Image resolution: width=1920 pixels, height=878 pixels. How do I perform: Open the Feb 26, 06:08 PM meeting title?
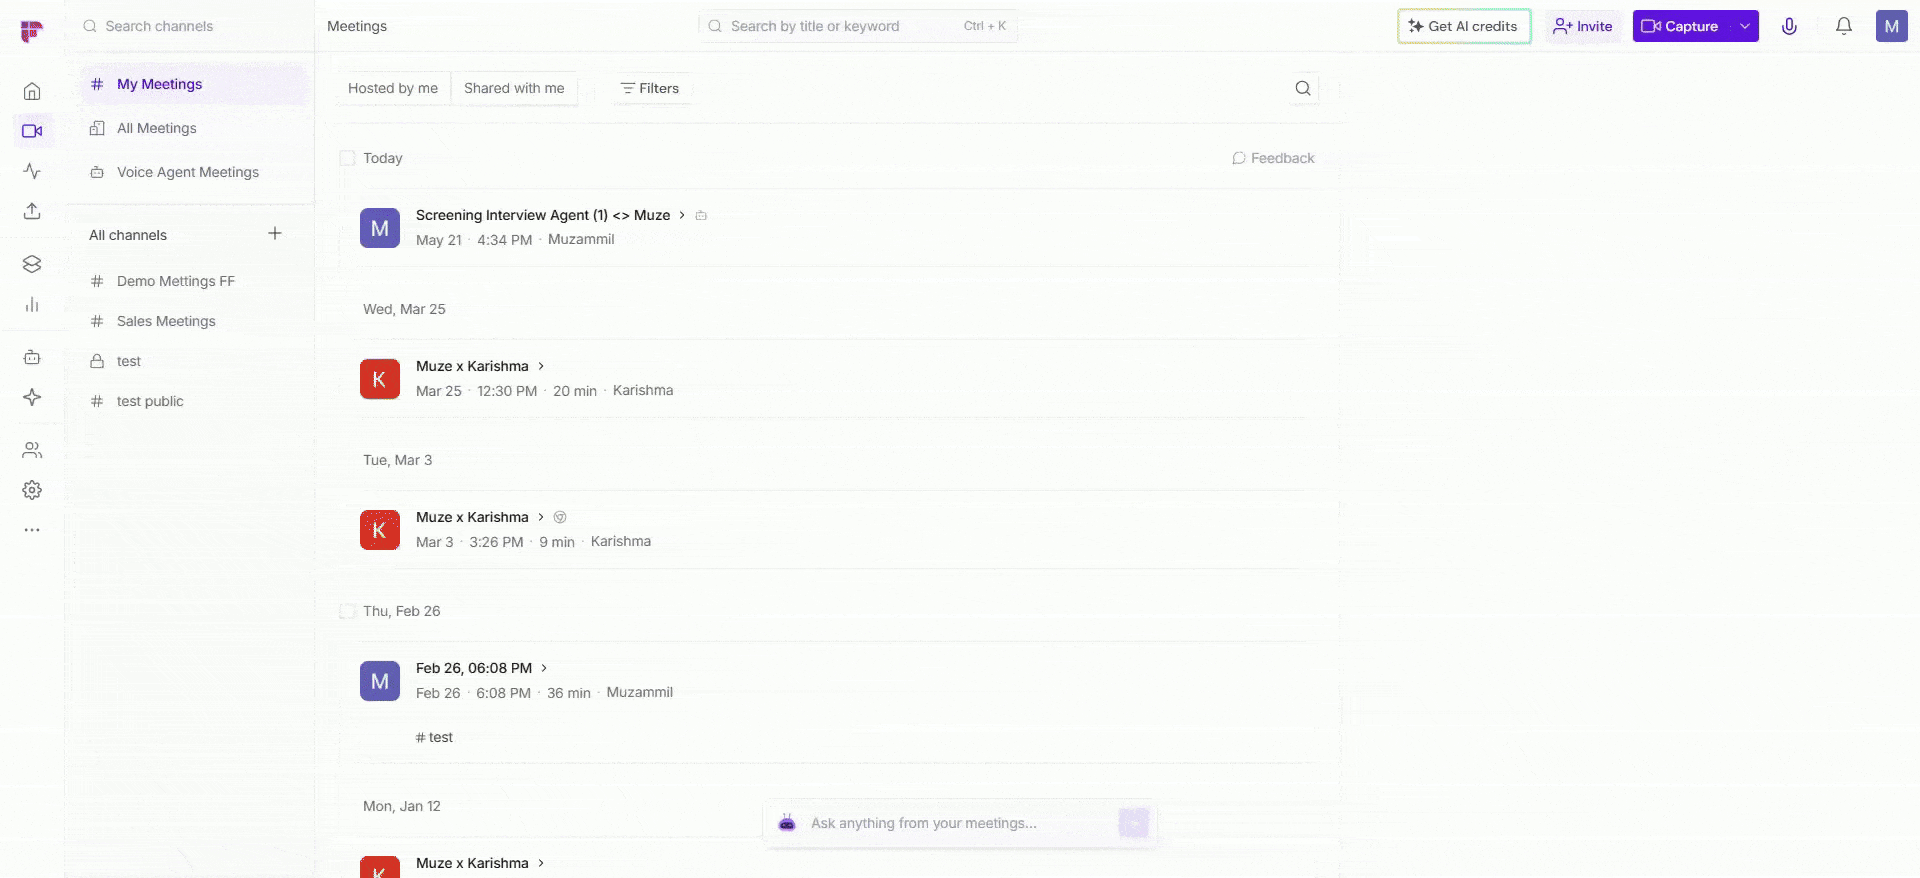(x=474, y=668)
